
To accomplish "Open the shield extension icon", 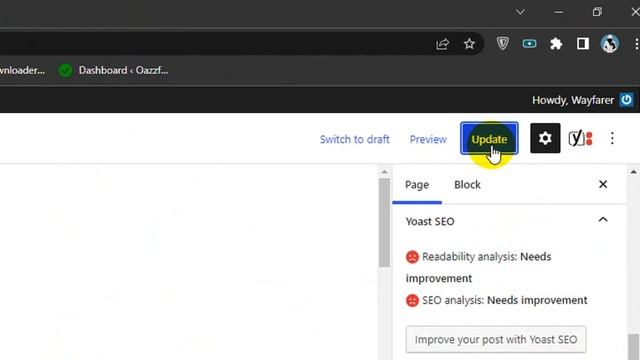I will pos(502,43).
